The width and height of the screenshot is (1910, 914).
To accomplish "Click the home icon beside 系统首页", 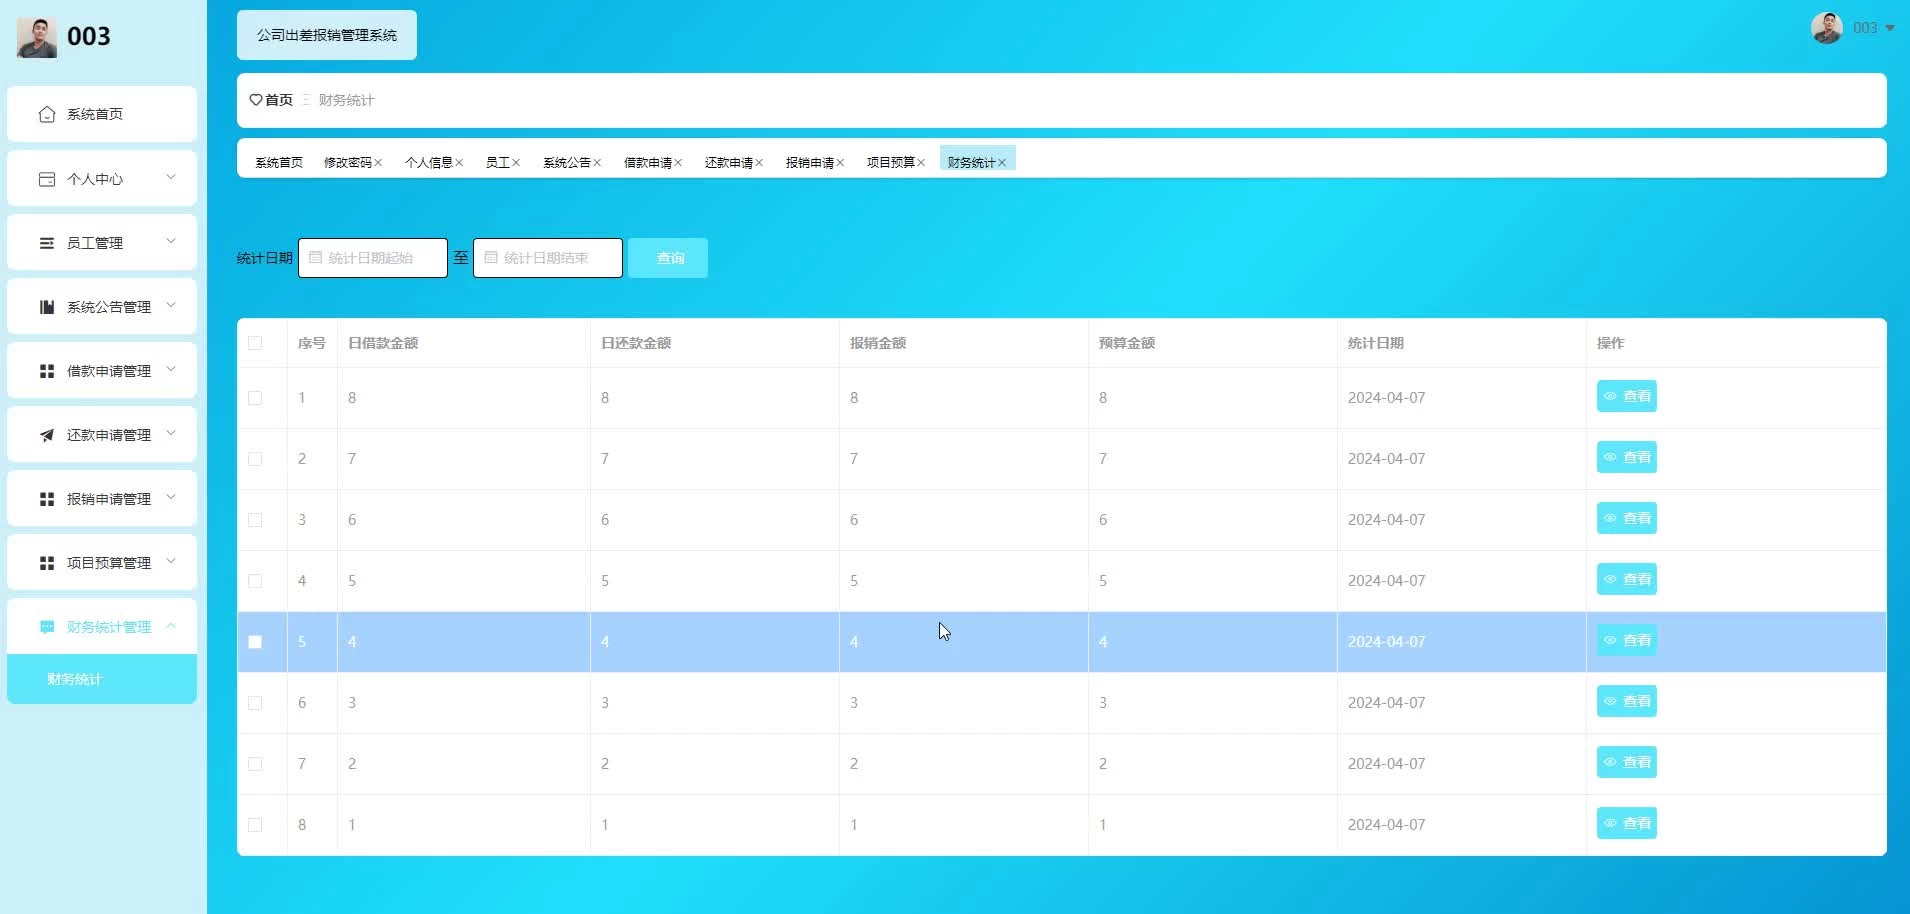I will (x=47, y=114).
